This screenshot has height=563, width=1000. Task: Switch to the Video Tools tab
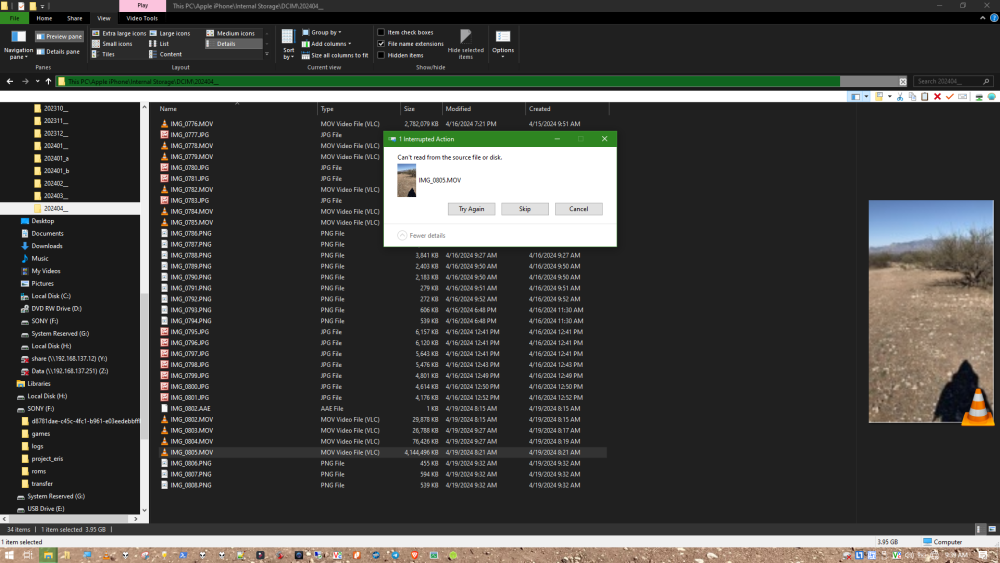[143, 18]
